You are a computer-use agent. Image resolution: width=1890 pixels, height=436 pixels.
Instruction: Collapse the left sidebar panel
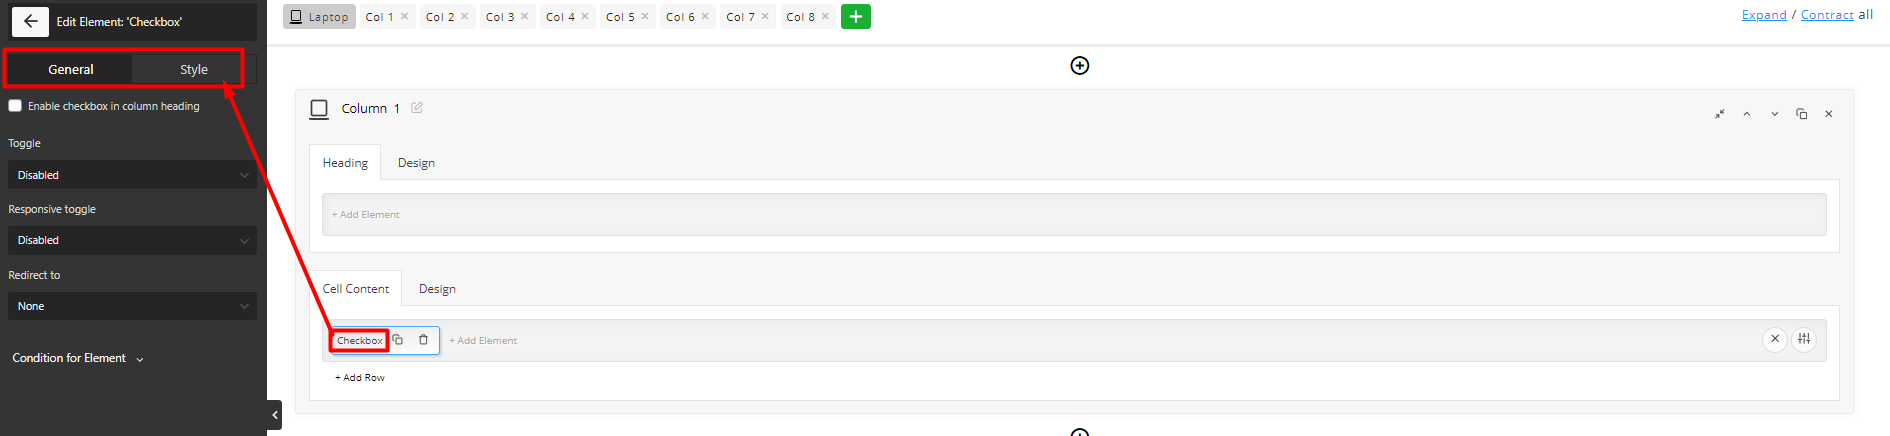click(x=275, y=415)
